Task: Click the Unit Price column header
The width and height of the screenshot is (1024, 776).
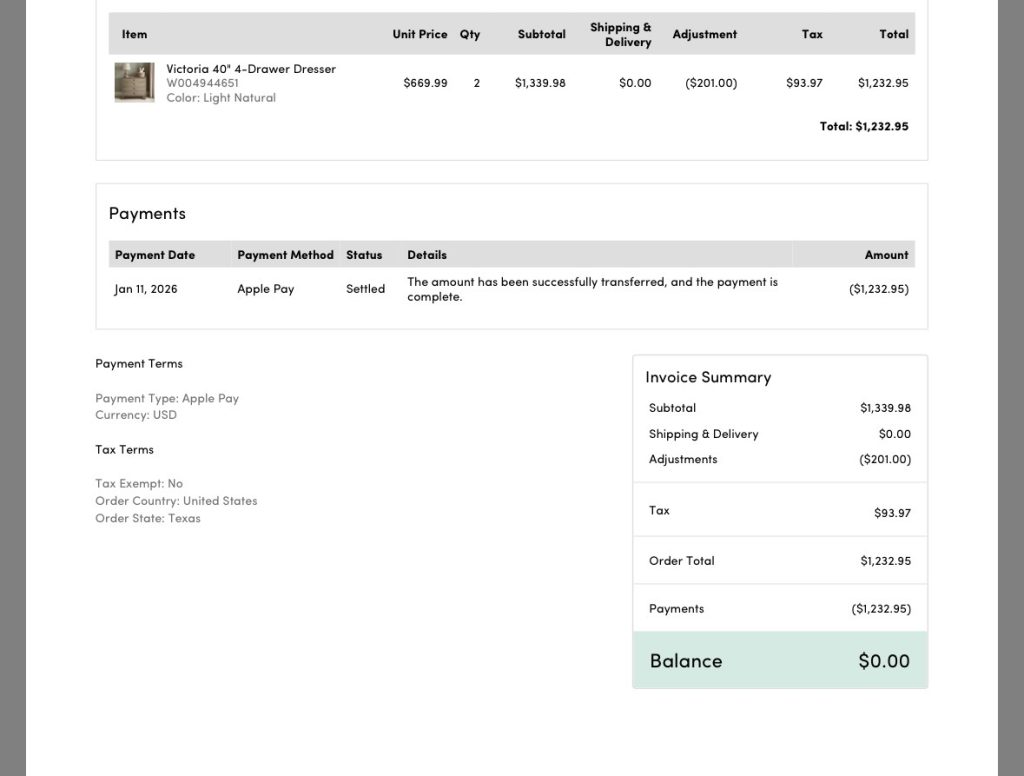Action: tap(419, 34)
